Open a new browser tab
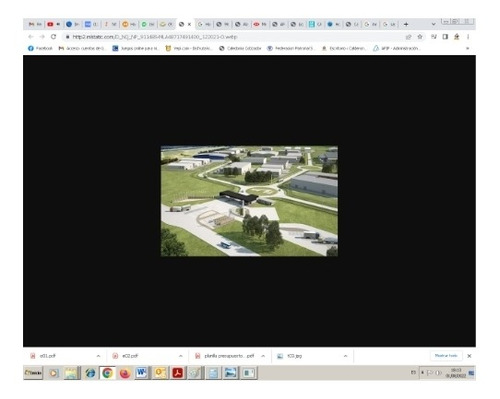This screenshot has width=500, height=399. 406,24
